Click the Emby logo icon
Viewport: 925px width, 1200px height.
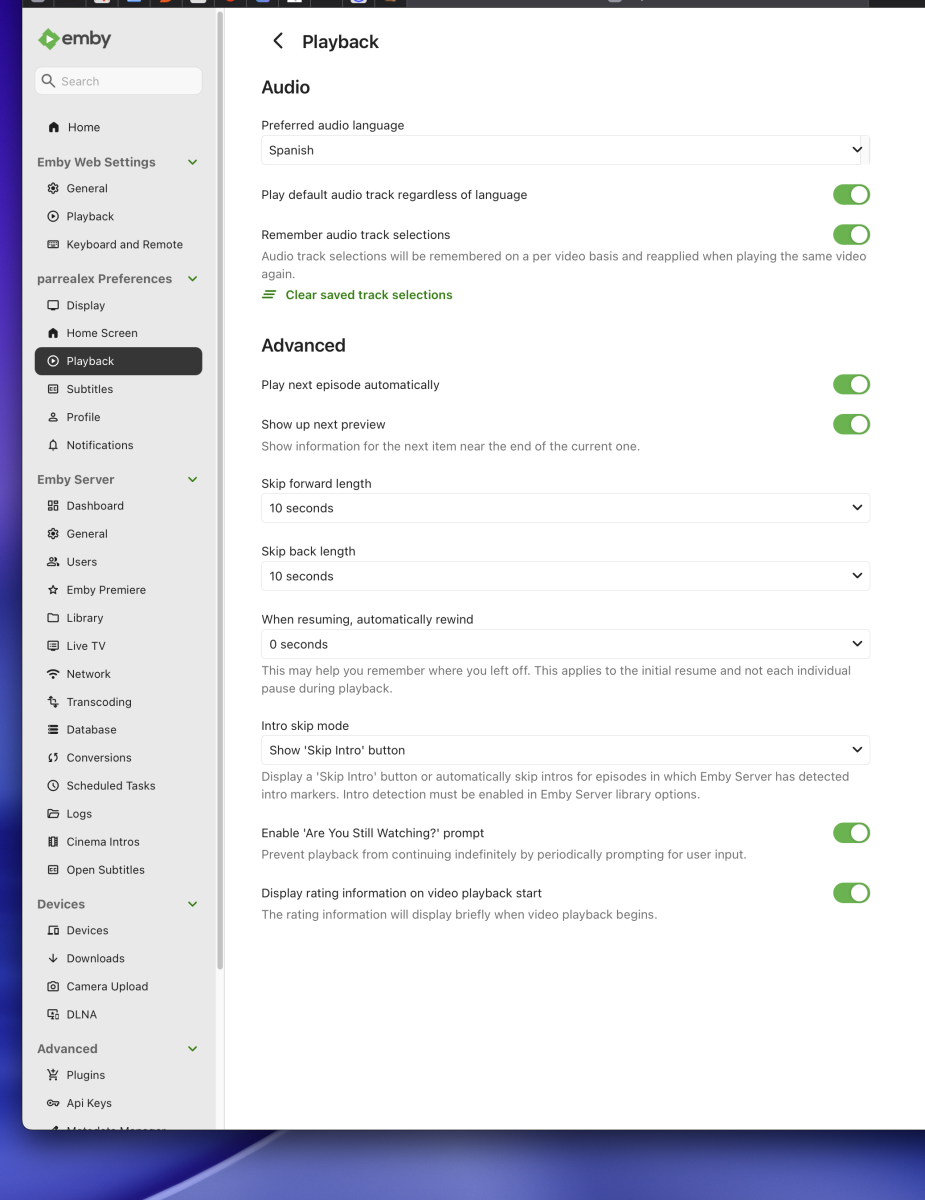pyautogui.click(x=48, y=39)
